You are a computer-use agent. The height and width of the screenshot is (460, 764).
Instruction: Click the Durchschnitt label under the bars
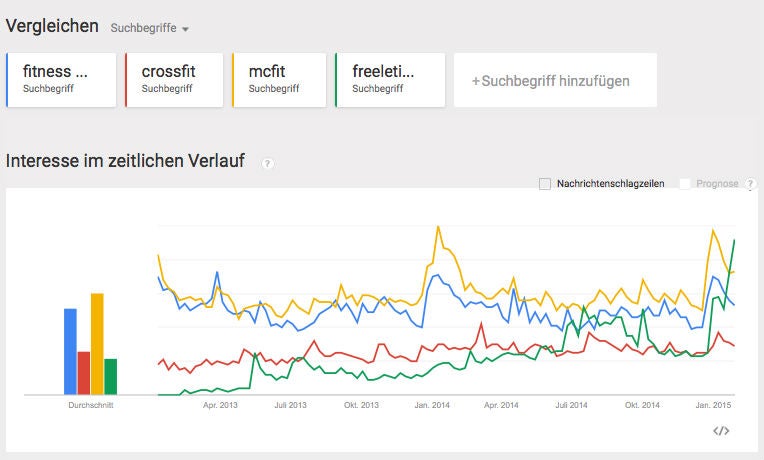[90, 406]
